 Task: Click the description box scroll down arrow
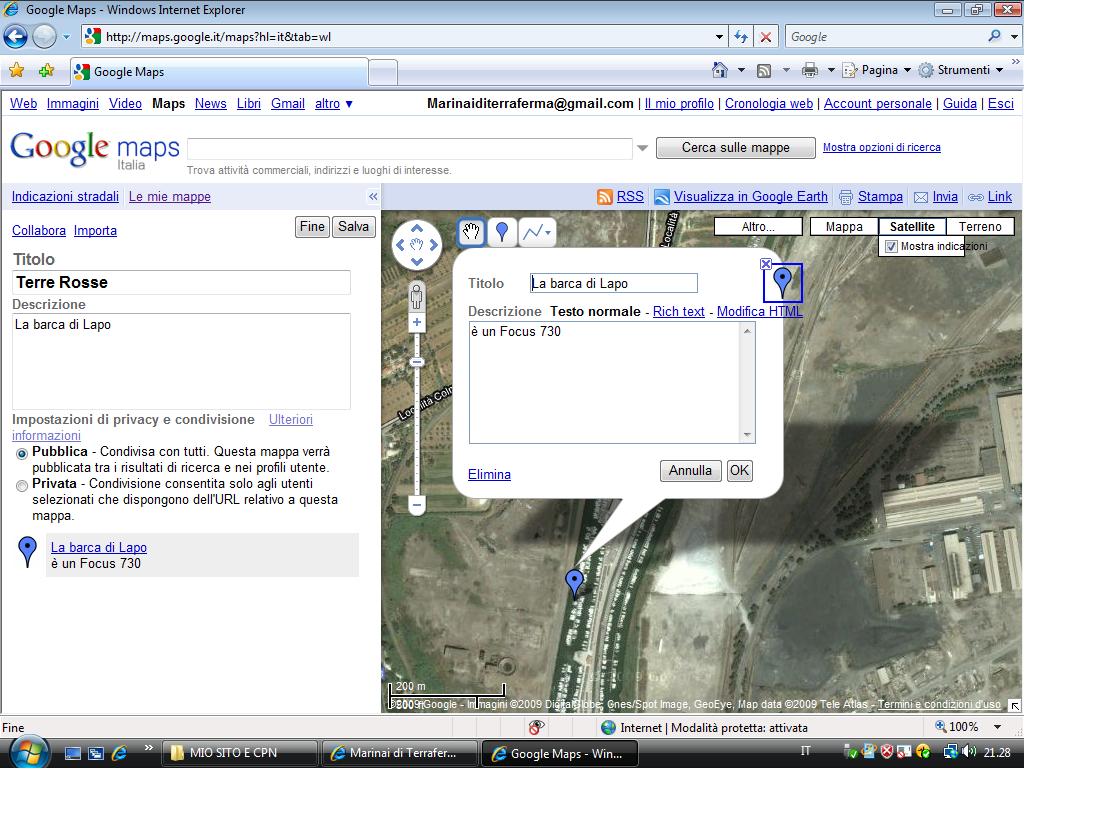pyautogui.click(x=747, y=435)
